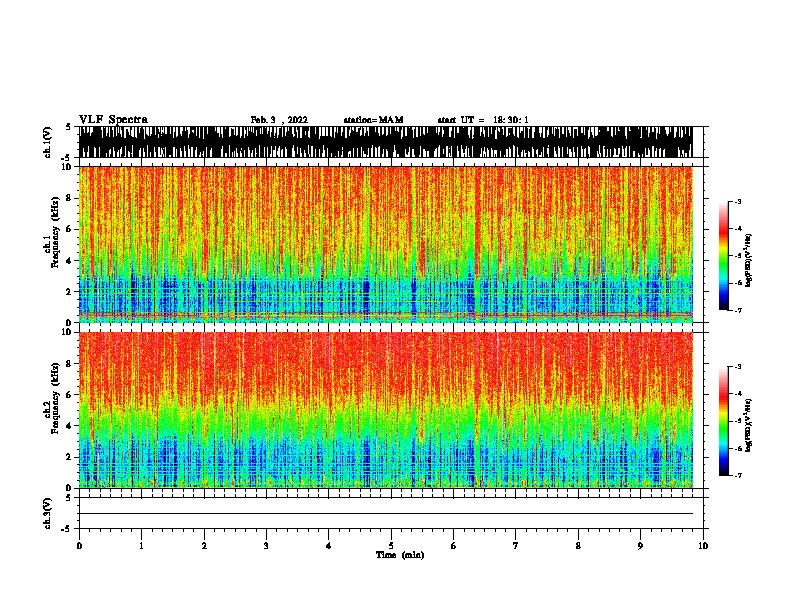Screen dimensions: 792x612
Task: Click the ch.2 color bar's log(PSD) label
Action: [x=749, y=426]
